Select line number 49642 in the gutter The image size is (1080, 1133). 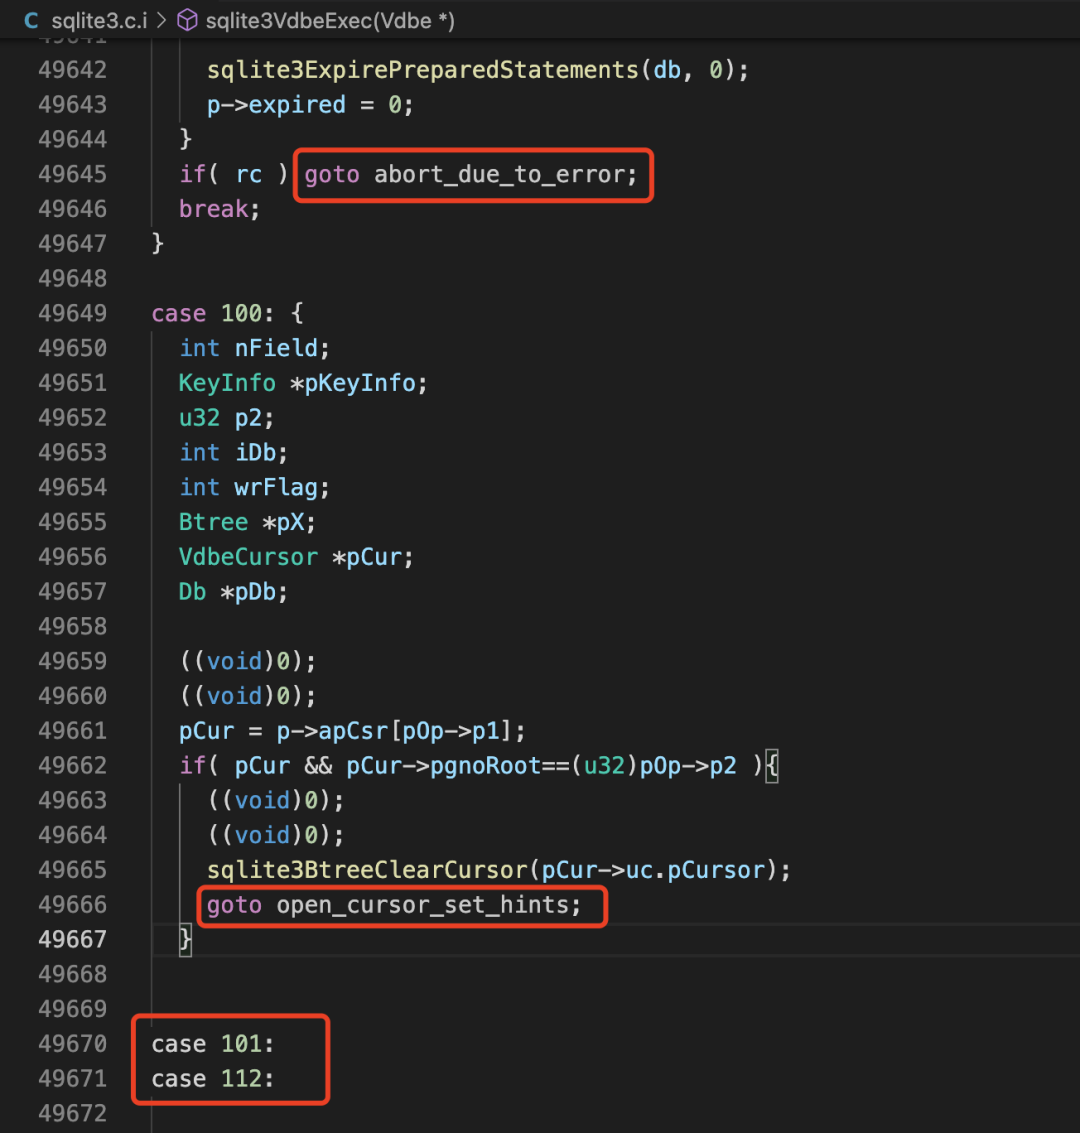point(72,70)
